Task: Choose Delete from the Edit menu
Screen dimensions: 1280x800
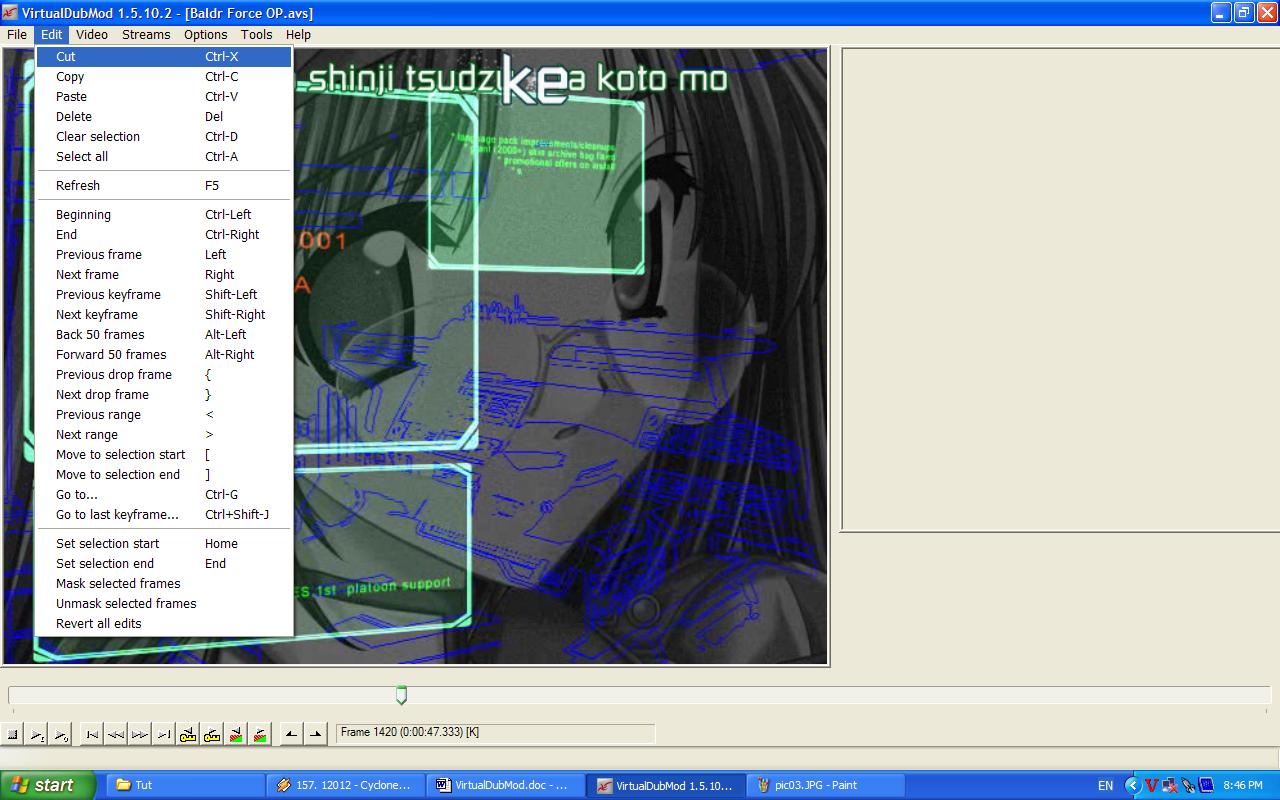Action: [164, 117]
